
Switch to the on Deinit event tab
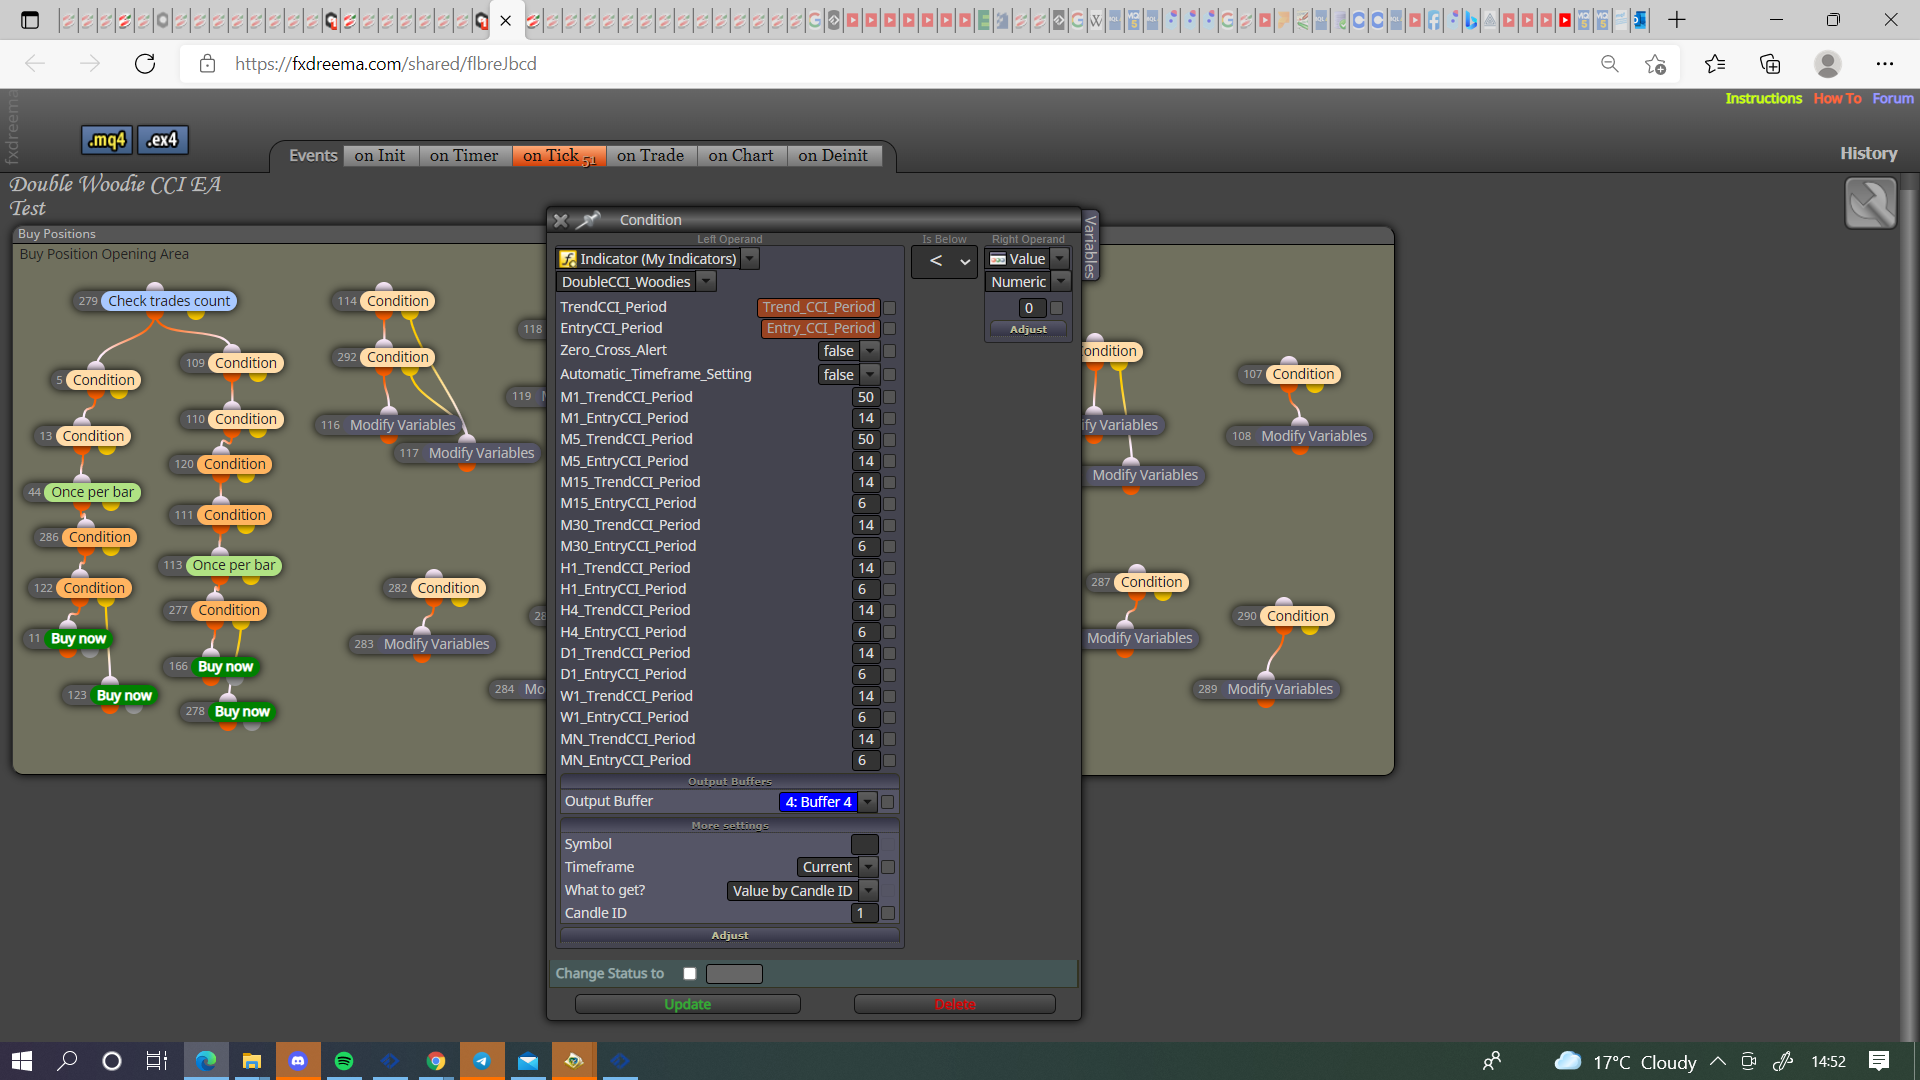(833, 155)
